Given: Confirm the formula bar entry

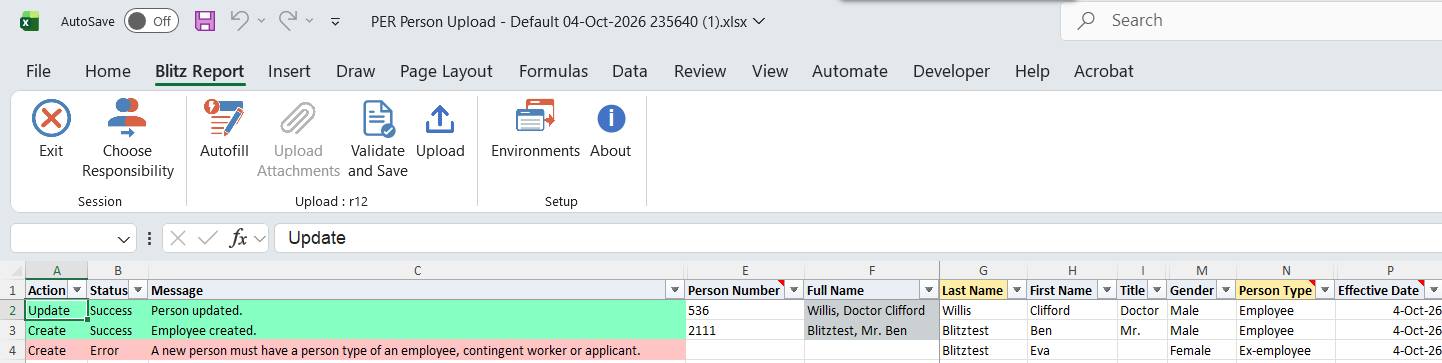Looking at the screenshot, I should tap(208, 238).
